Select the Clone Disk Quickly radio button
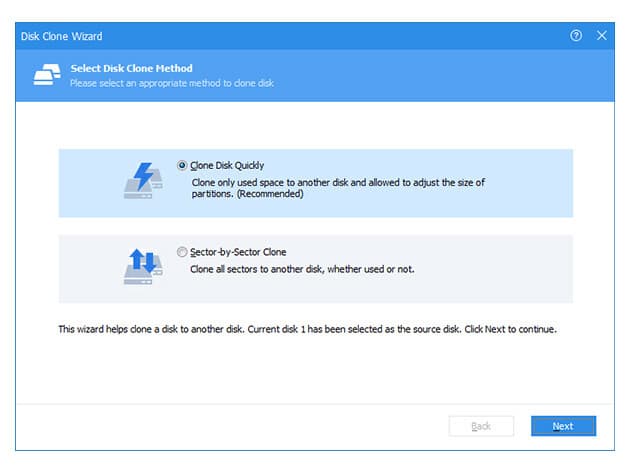Viewport: 630px width, 473px height. (x=182, y=165)
